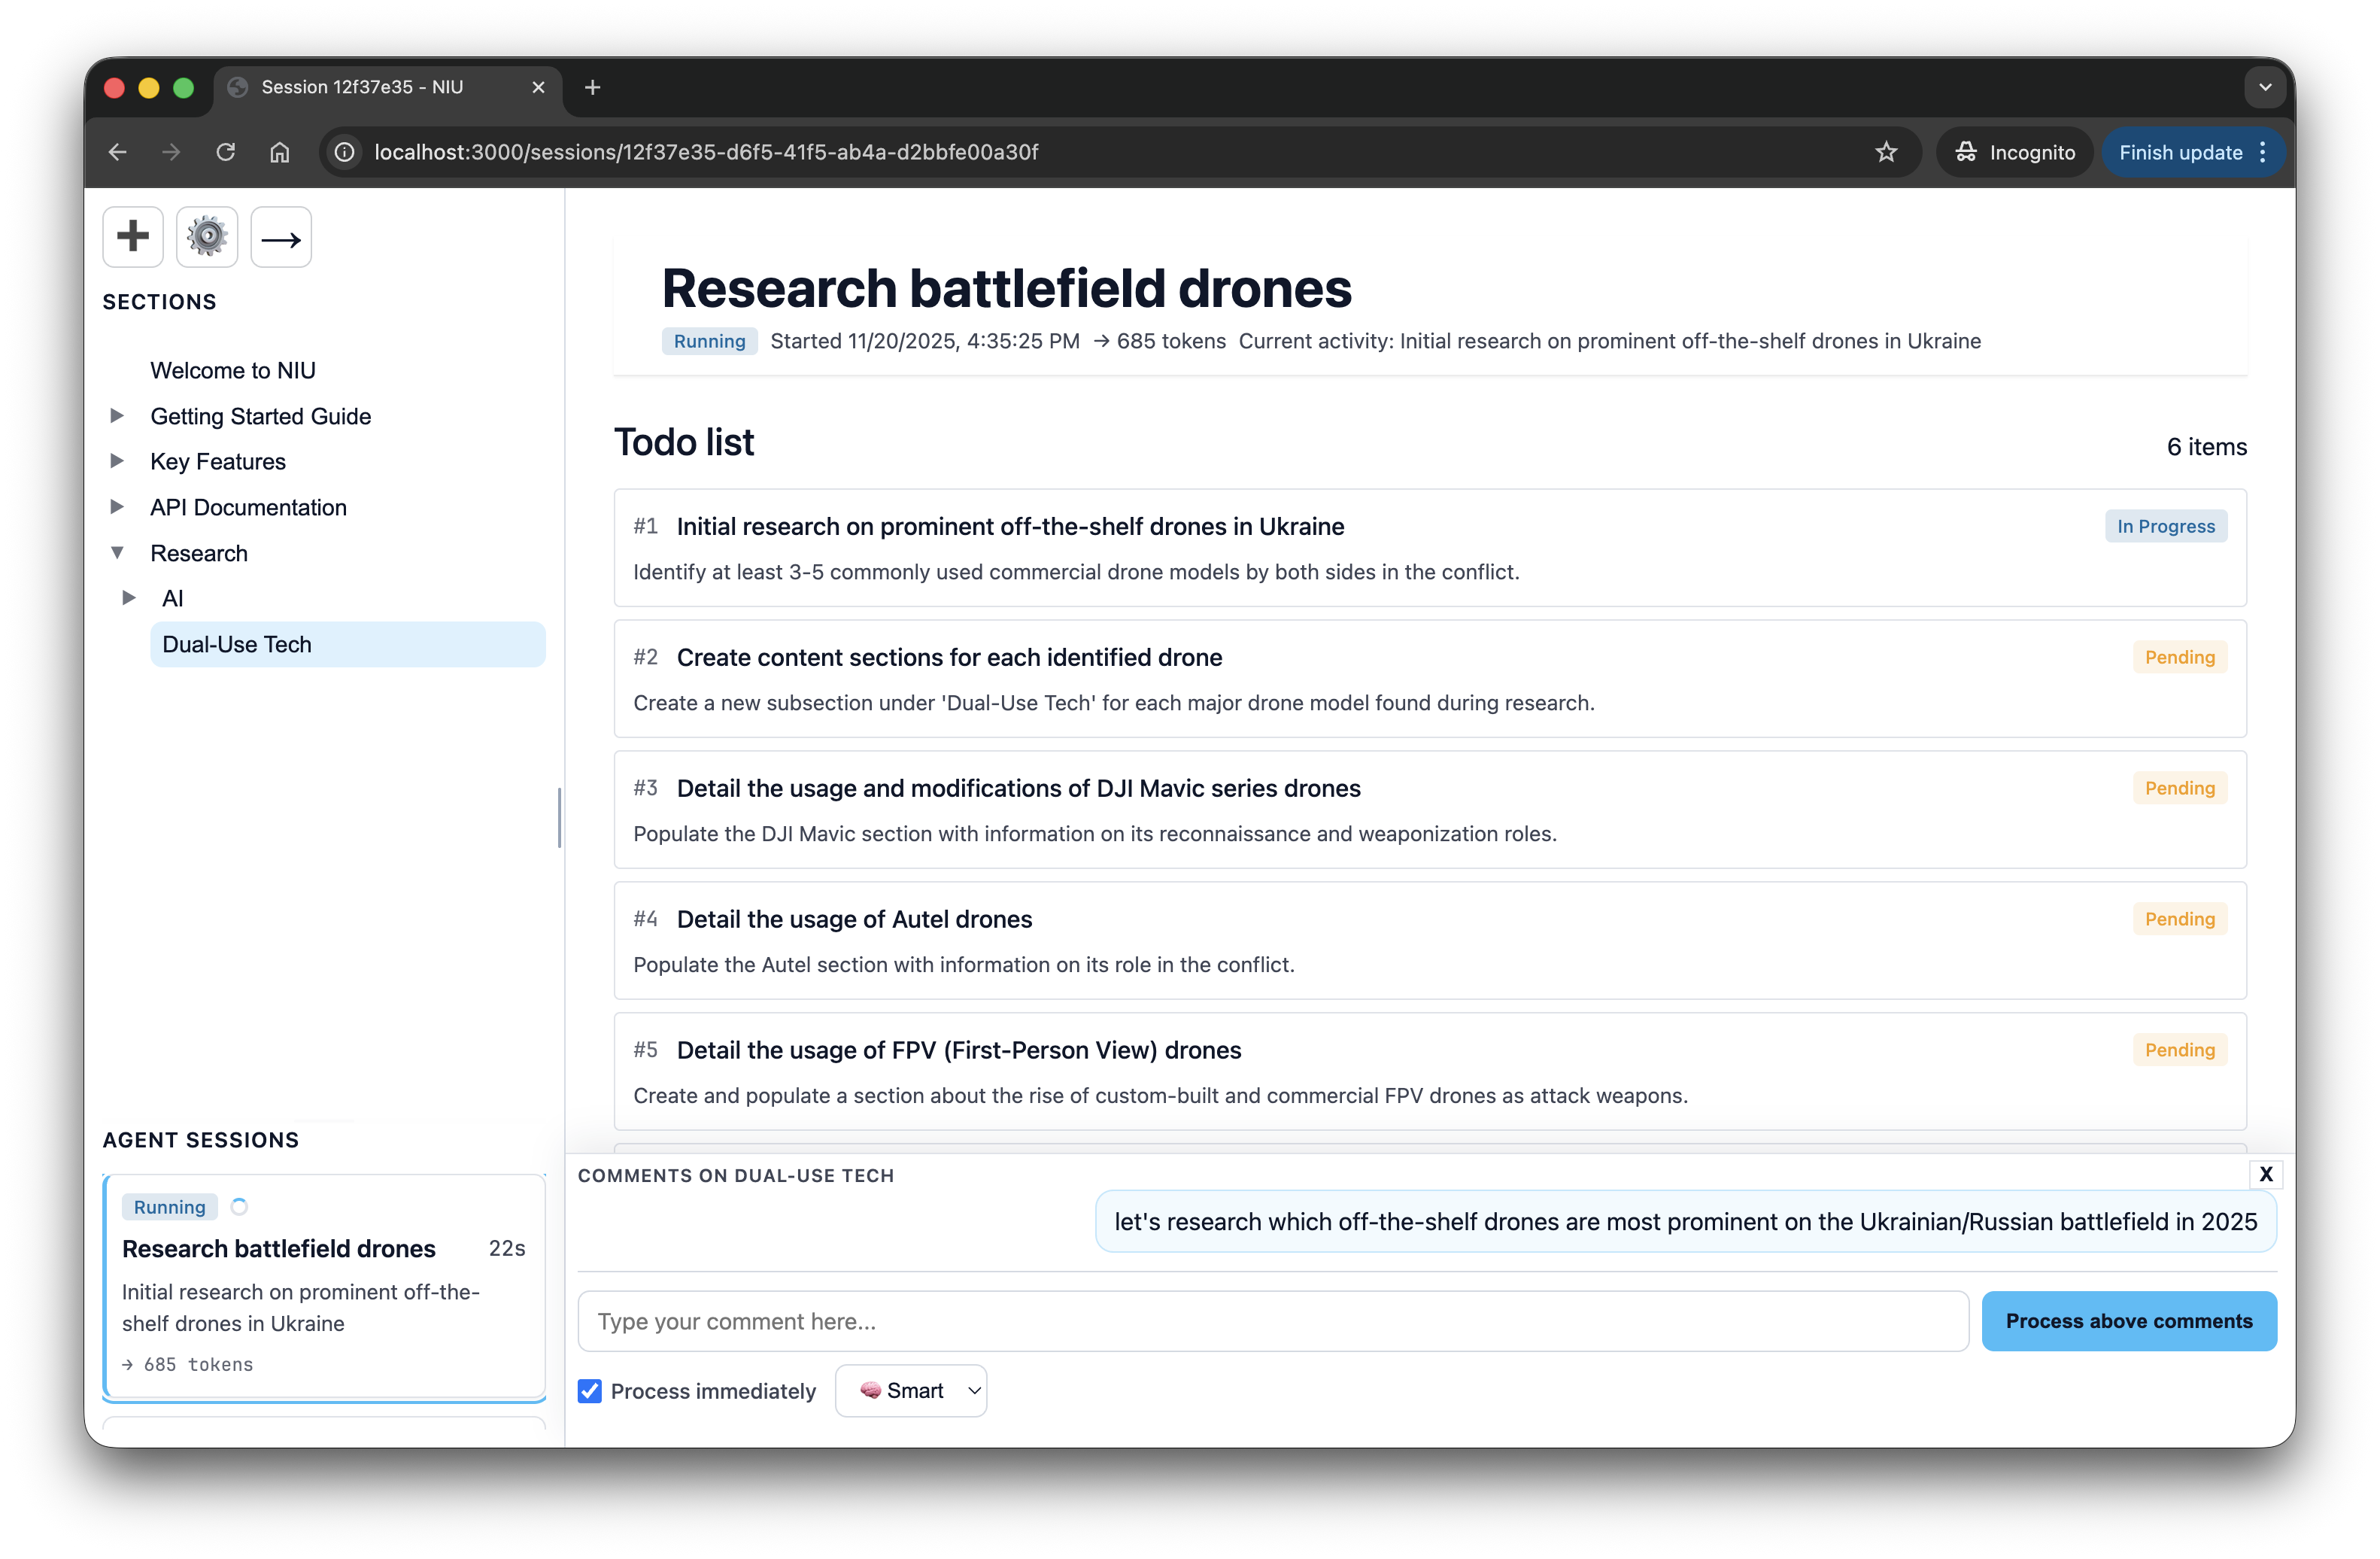Click Pending badge on todo #2
The height and width of the screenshot is (1559, 2380).
point(2180,657)
